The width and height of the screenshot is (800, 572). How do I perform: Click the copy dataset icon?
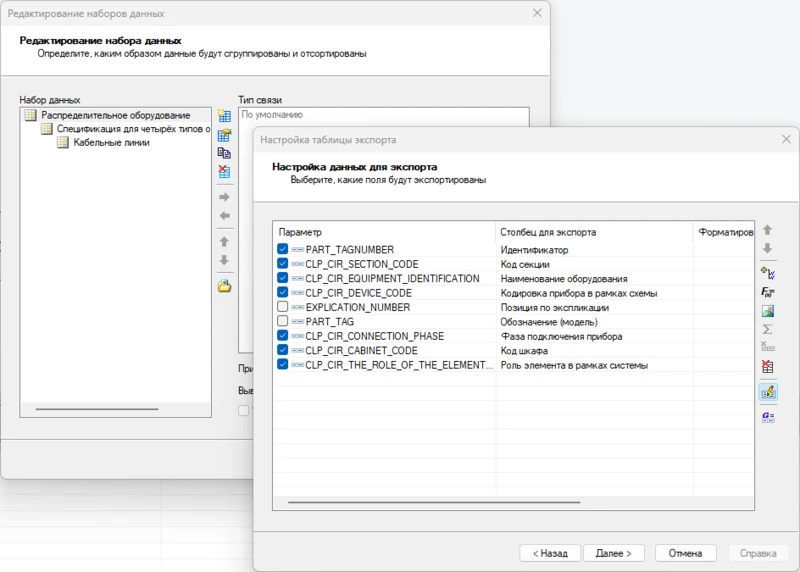225,153
